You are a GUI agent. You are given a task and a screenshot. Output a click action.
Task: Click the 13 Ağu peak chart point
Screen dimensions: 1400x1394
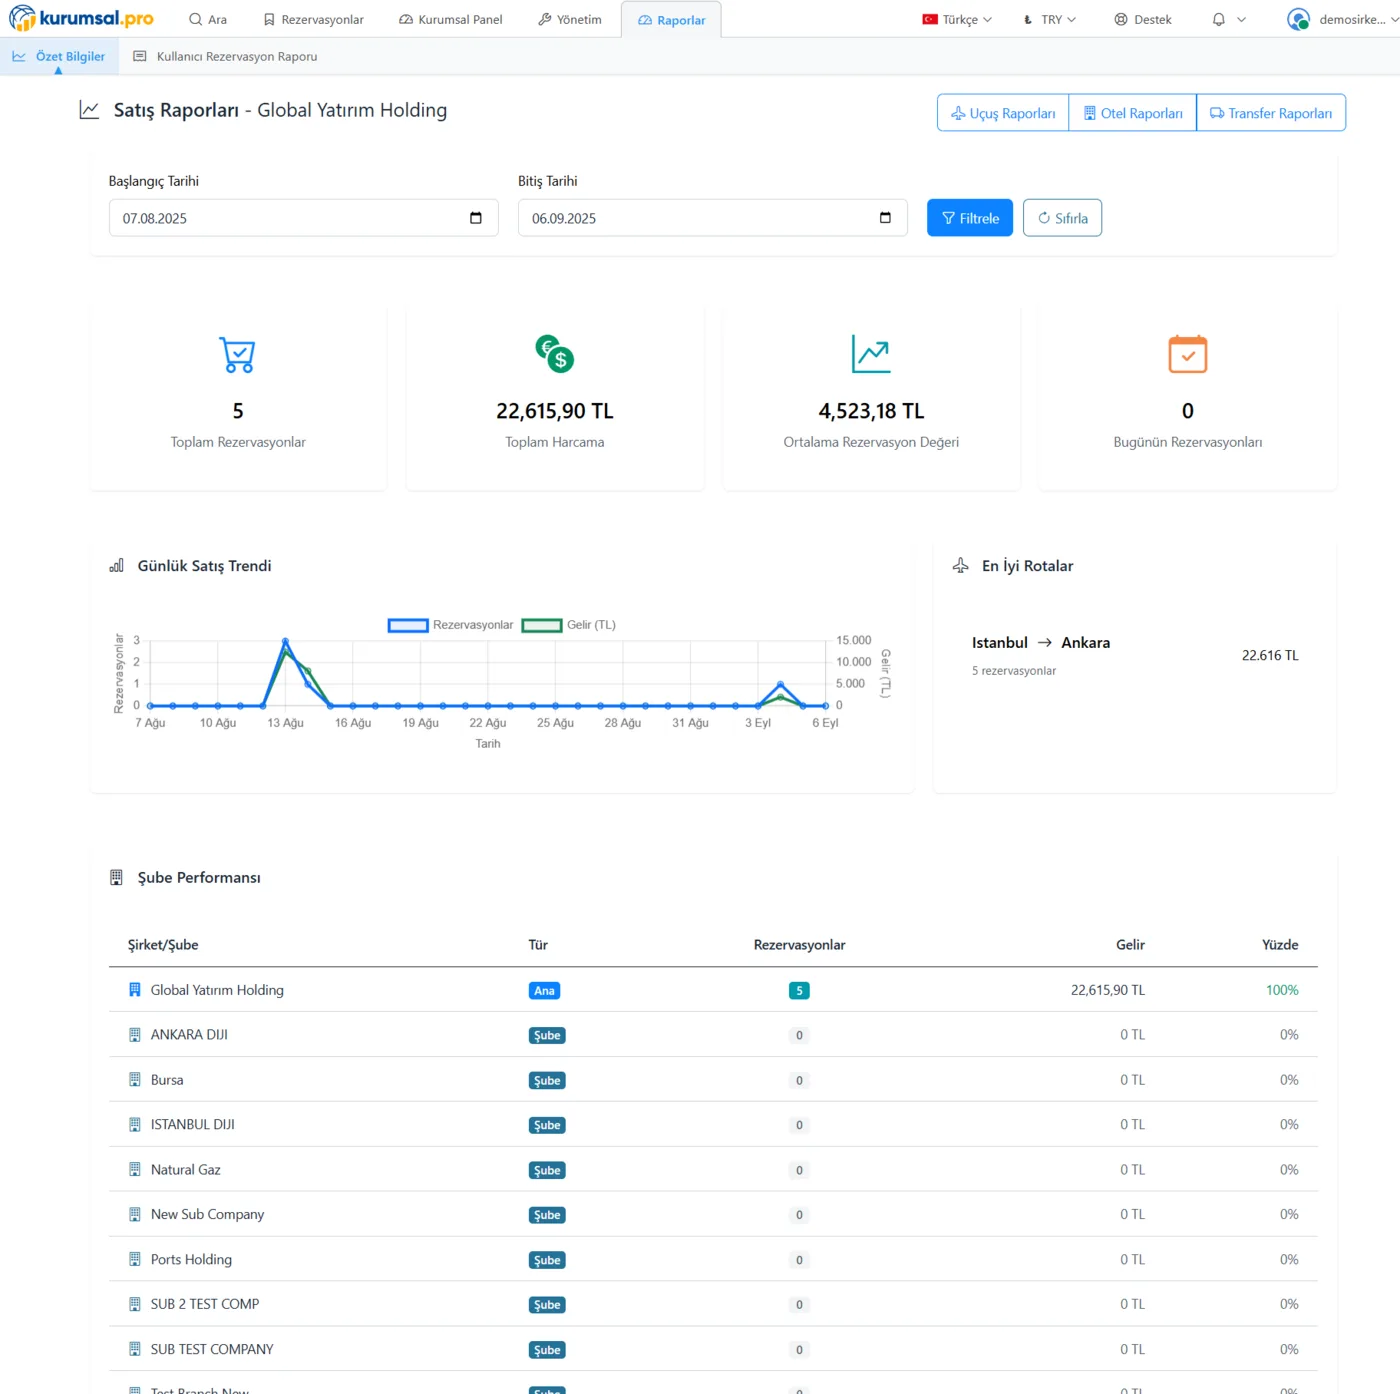click(286, 641)
